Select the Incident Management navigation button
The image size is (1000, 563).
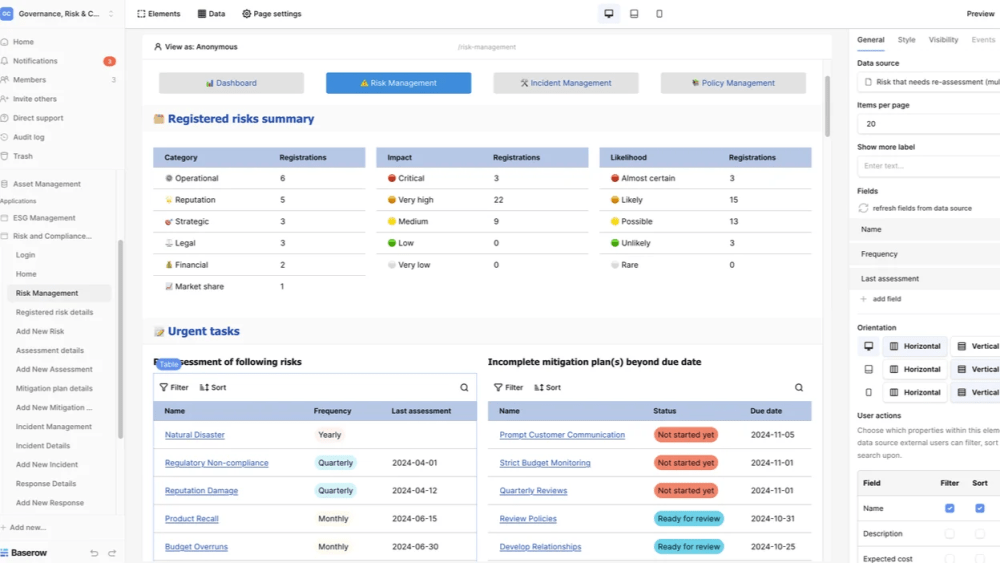(566, 83)
